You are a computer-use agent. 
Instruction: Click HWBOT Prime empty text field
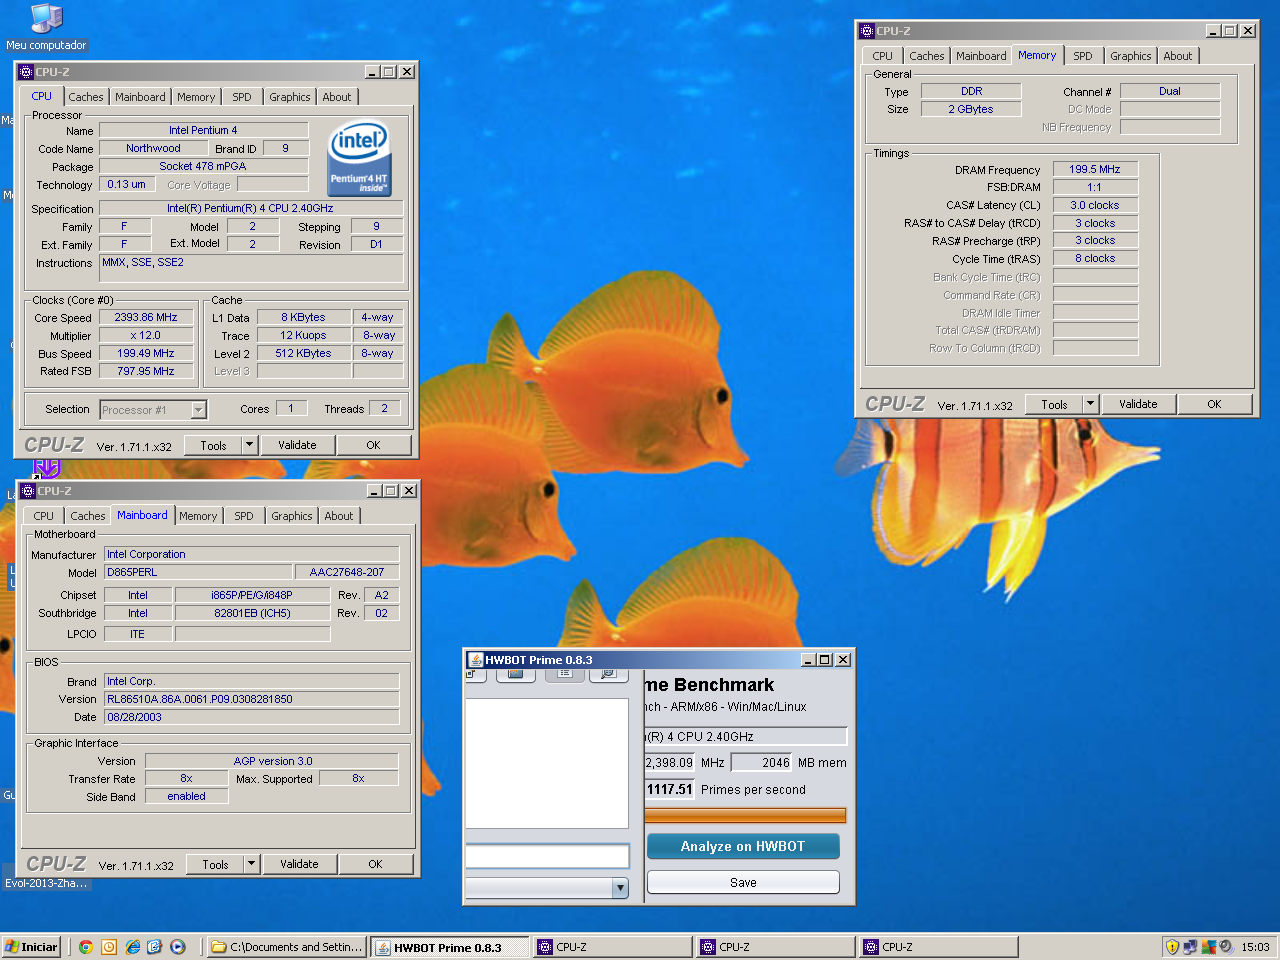(547, 856)
